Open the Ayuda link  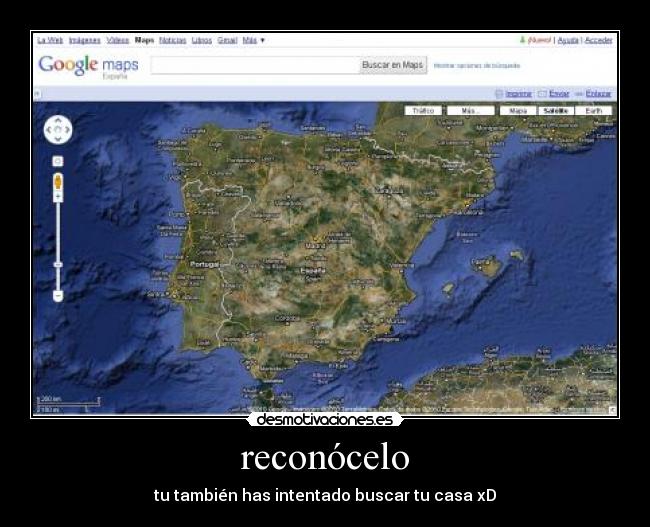pos(568,40)
